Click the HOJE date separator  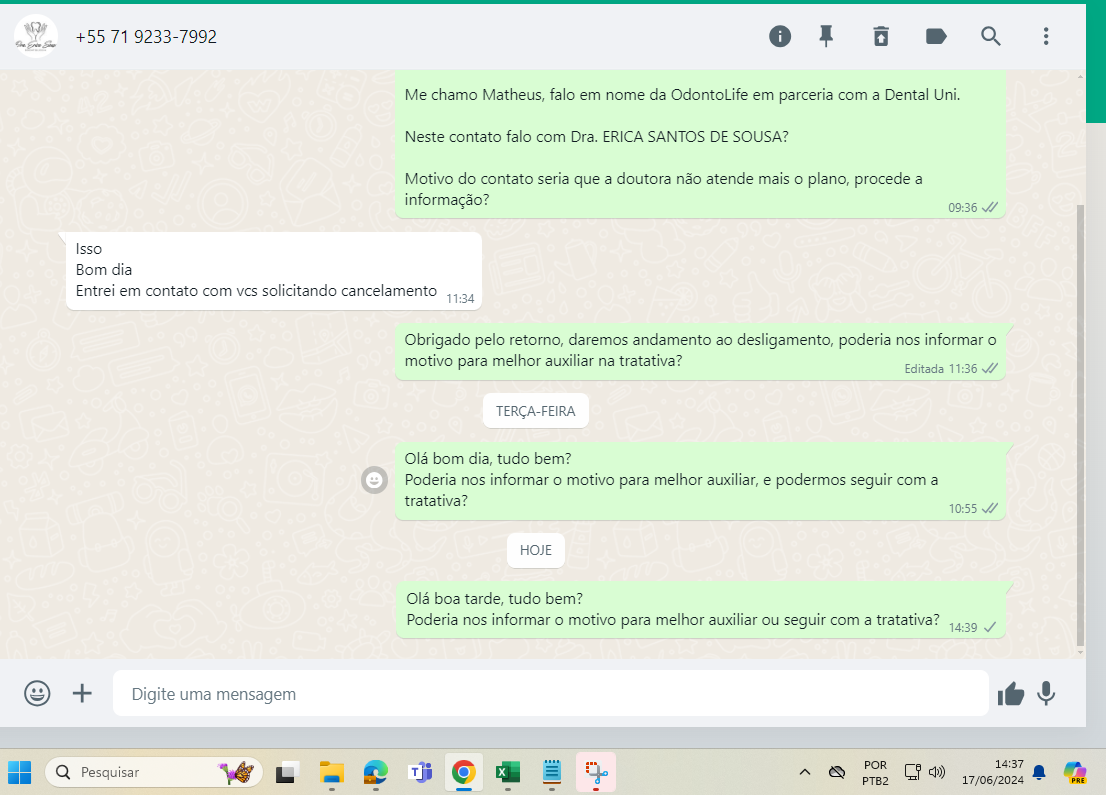[x=536, y=550]
